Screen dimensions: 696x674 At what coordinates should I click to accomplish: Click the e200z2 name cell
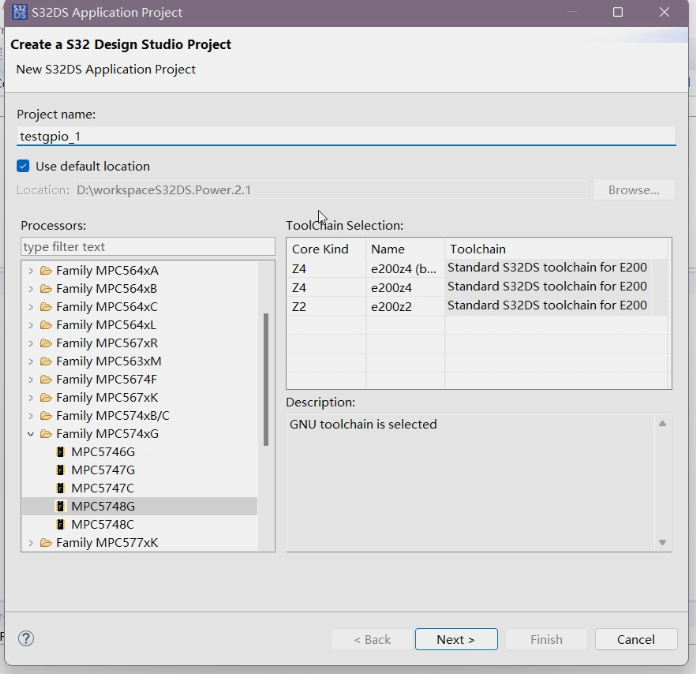(405, 306)
